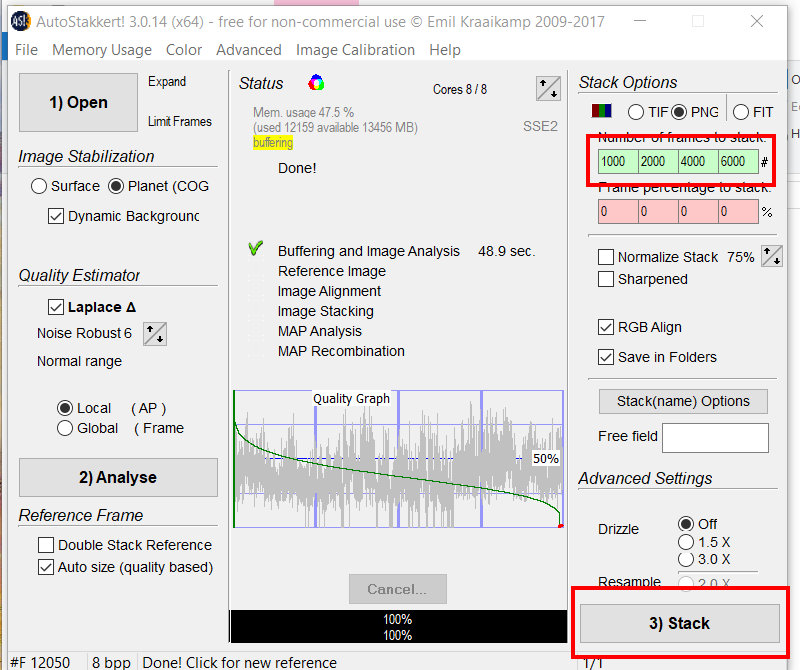The image size is (800, 670).
Task: Click the third frame percentage field
Action: [x=698, y=212]
